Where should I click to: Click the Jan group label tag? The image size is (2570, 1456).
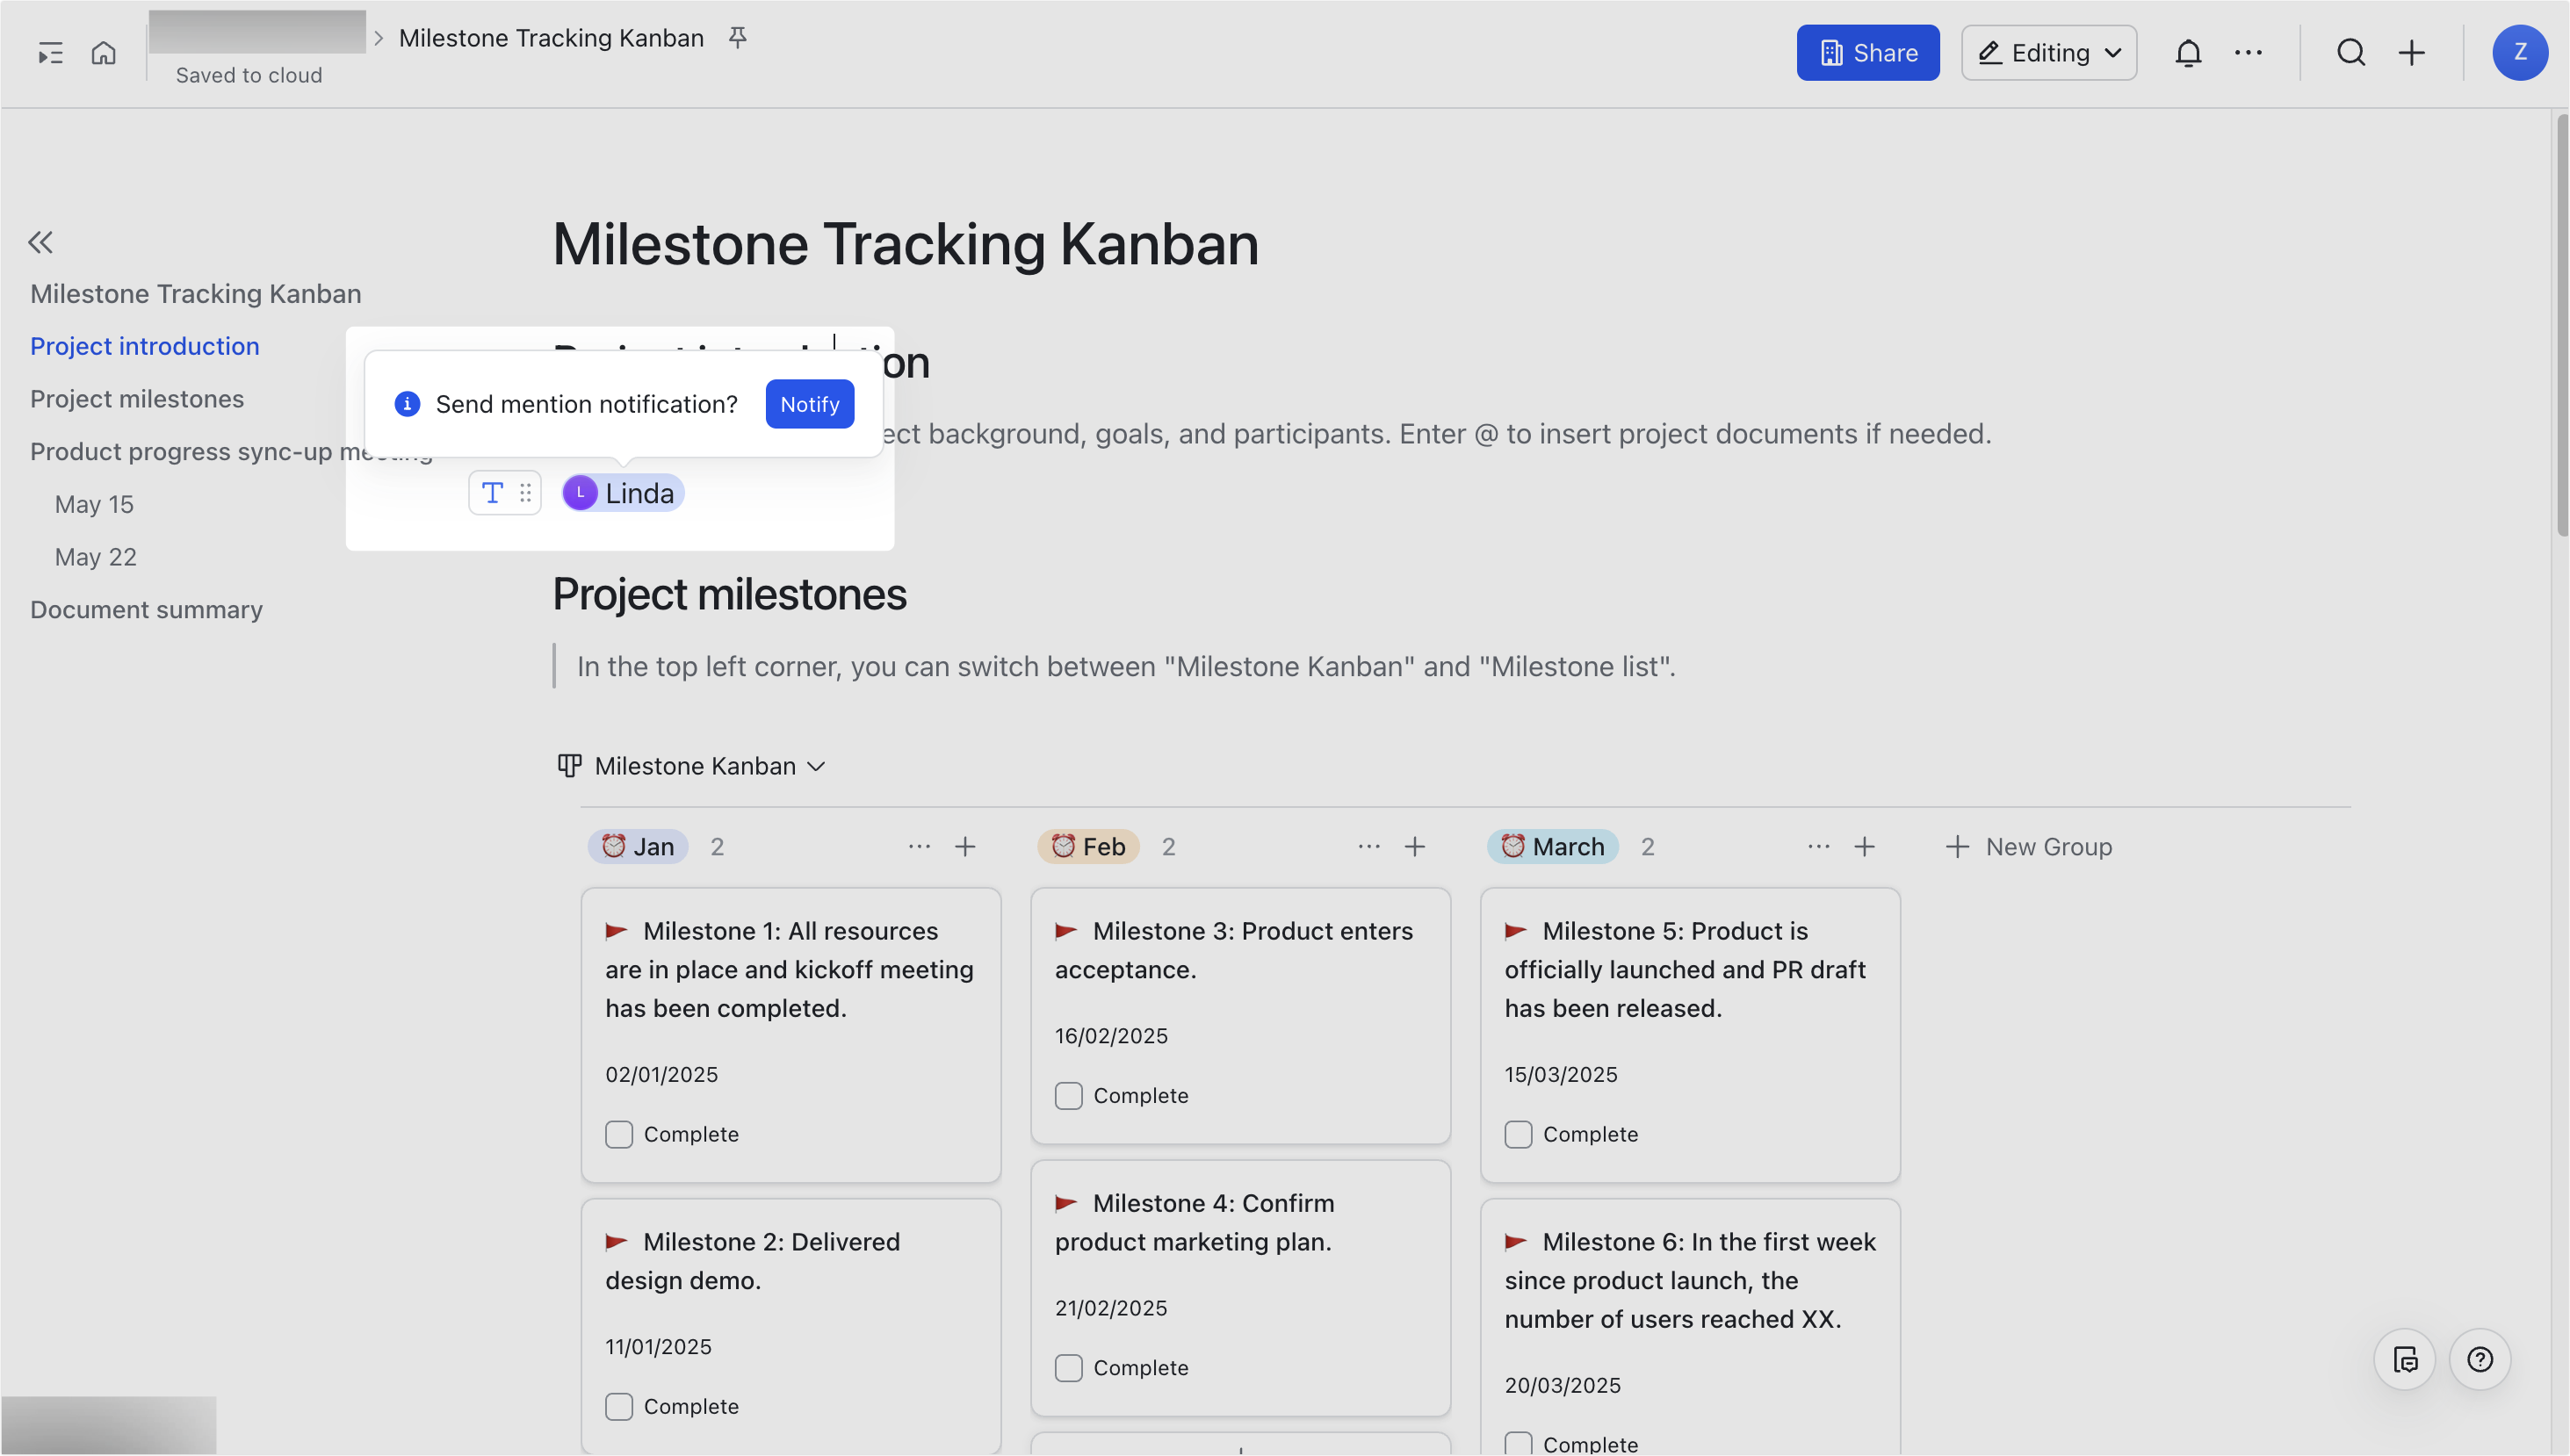[x=638, y=847]
